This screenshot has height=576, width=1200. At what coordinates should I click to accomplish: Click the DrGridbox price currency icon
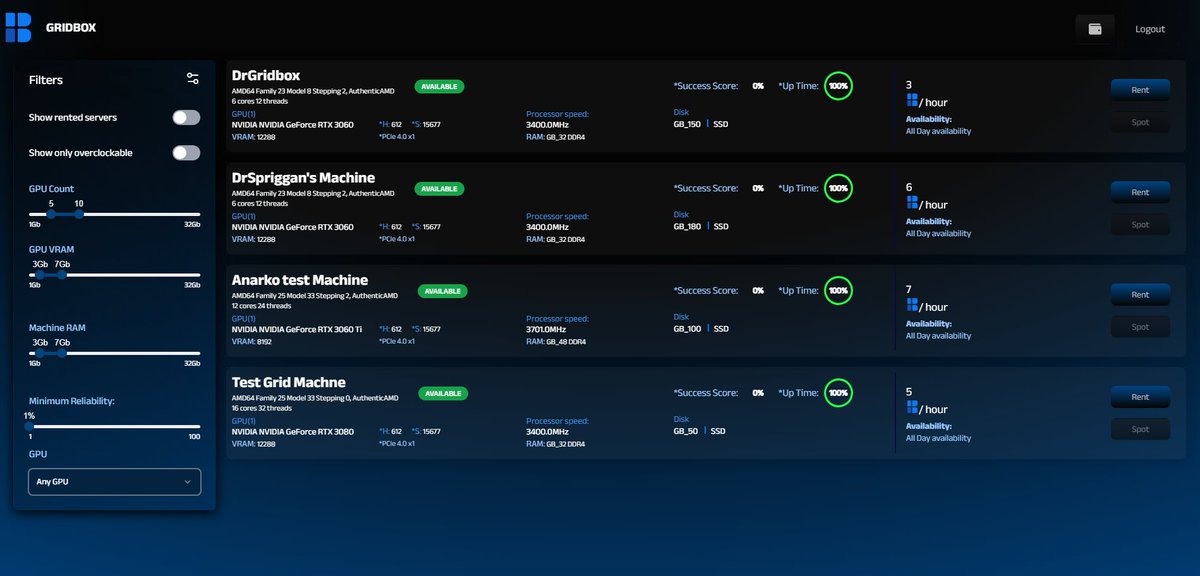click(911, 100)
